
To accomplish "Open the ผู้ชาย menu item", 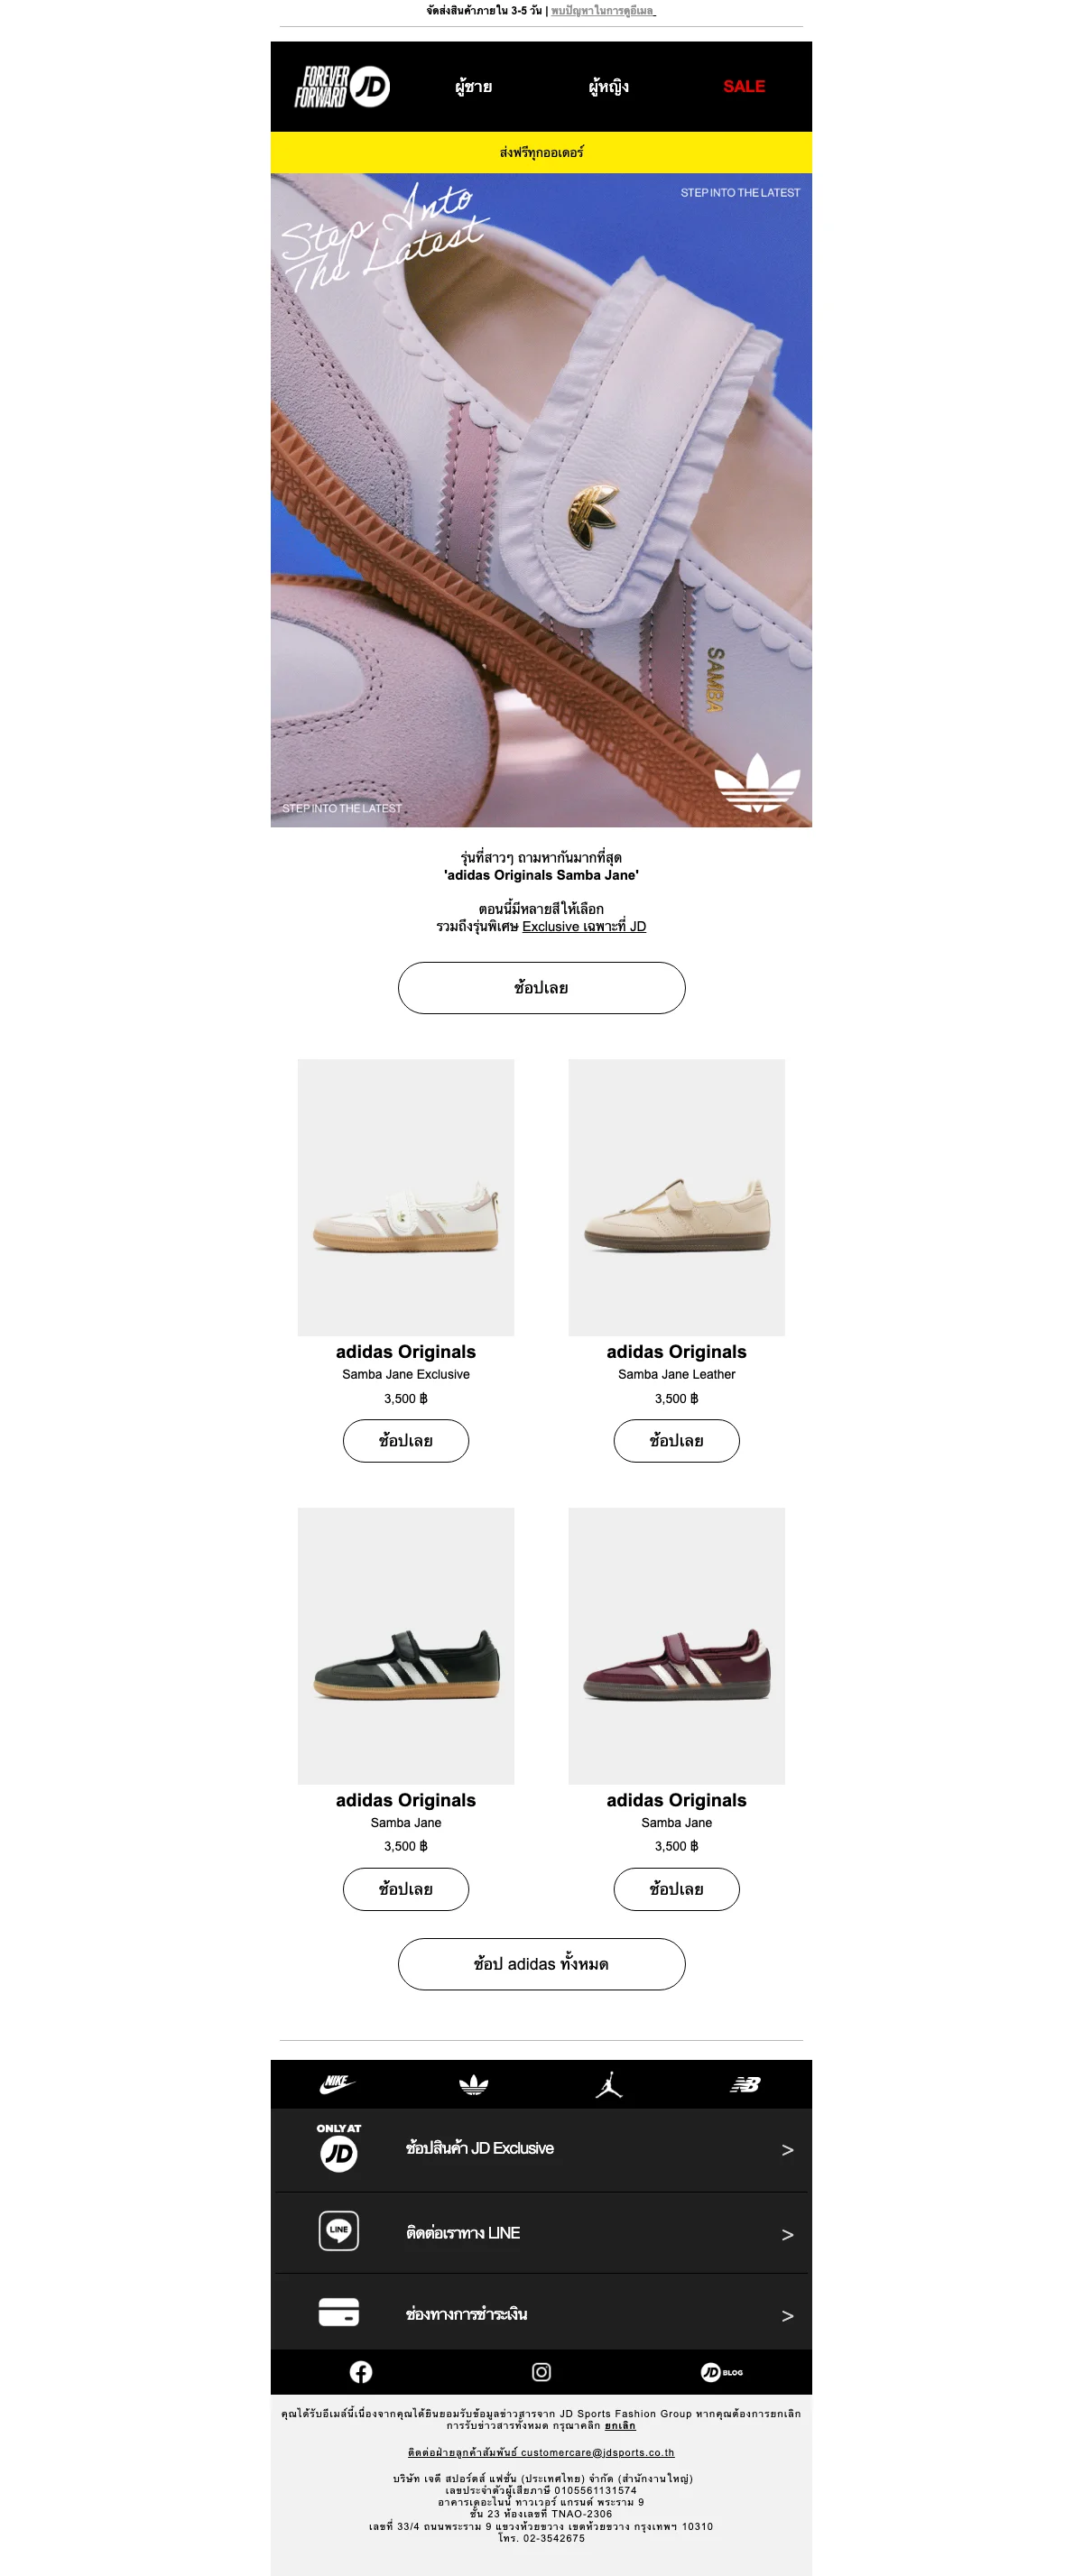I will click(473, 87).
